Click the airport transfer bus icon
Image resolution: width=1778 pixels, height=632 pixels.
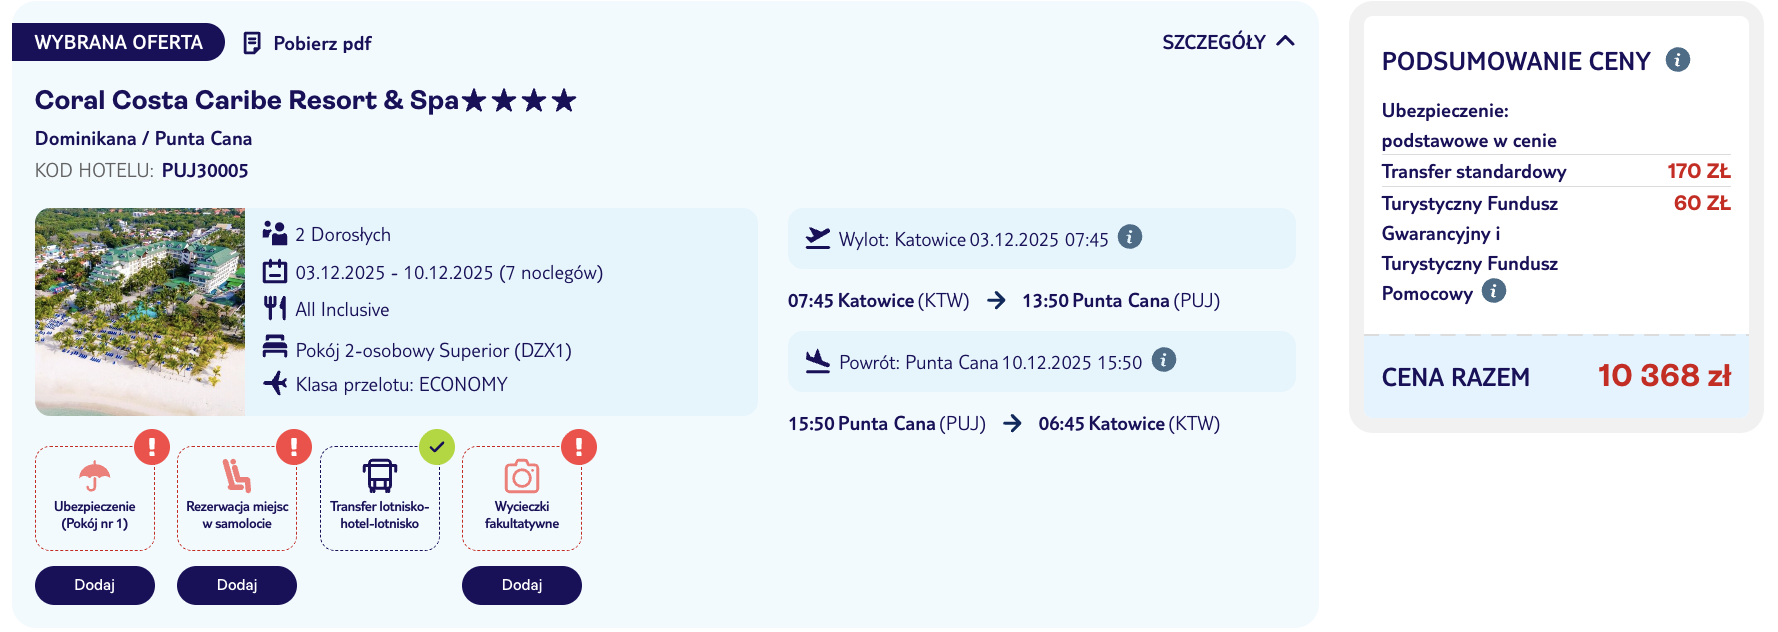[x=380, y=475]
